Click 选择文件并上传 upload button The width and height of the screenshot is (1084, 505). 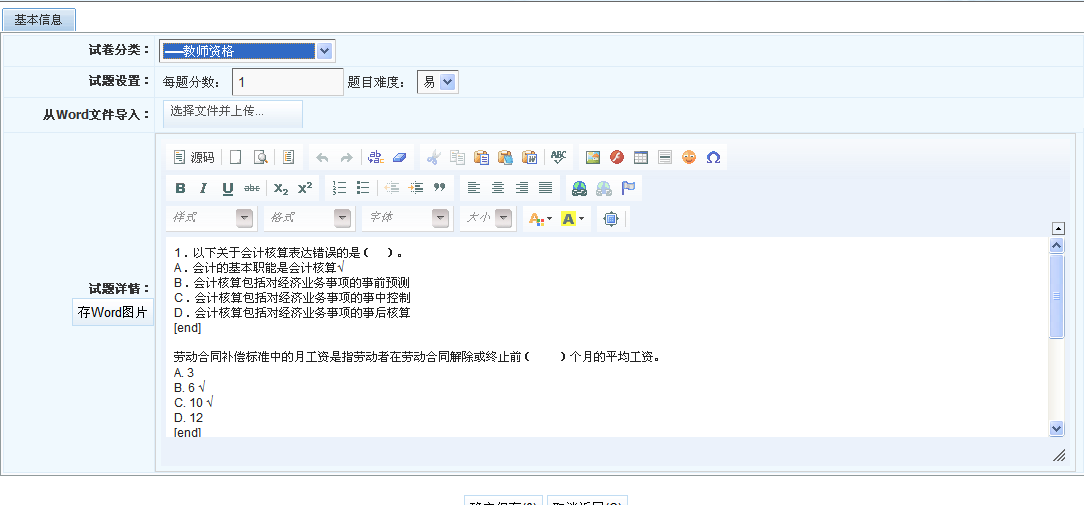click(233, 114)
